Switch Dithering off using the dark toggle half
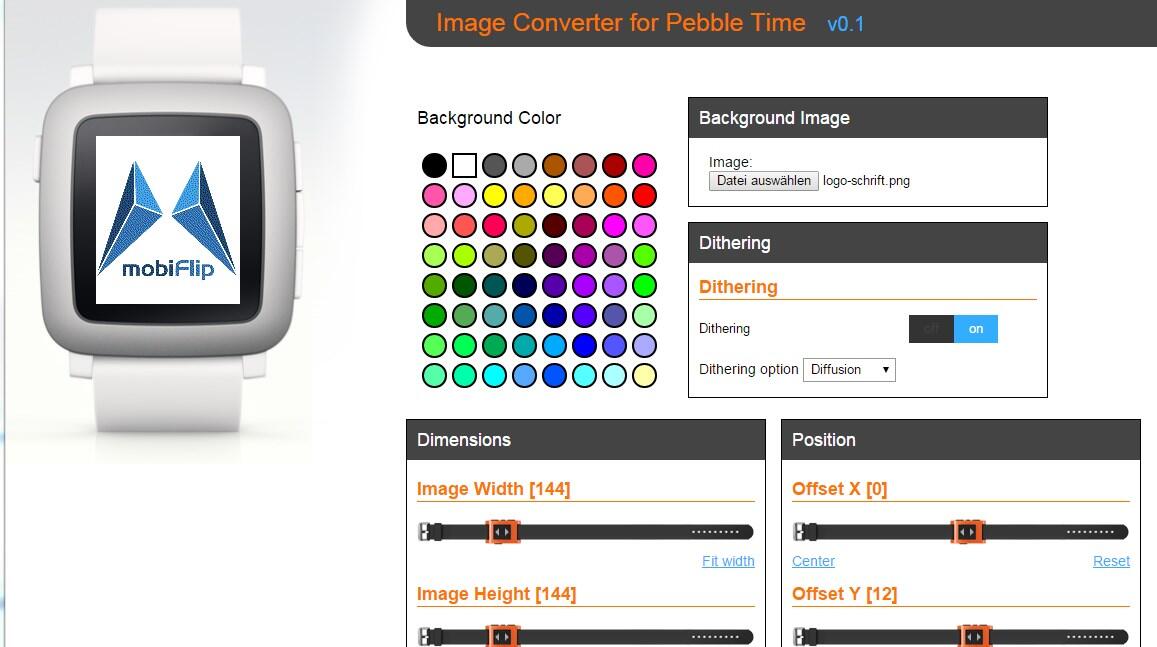The height and width of the screenshot is (647, 1157). pos(931,329)
